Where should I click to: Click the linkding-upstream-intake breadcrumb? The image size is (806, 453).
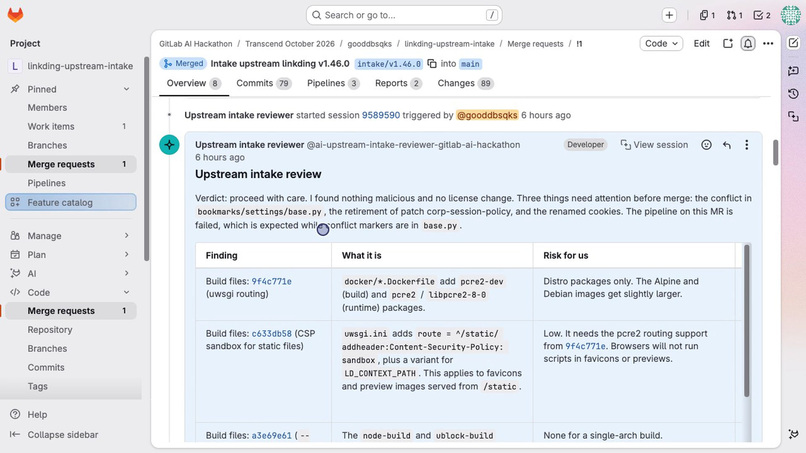pos(449,44)
